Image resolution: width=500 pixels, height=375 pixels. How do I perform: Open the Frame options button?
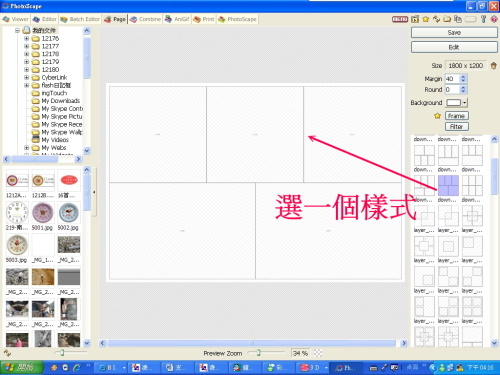click(457, 116)
